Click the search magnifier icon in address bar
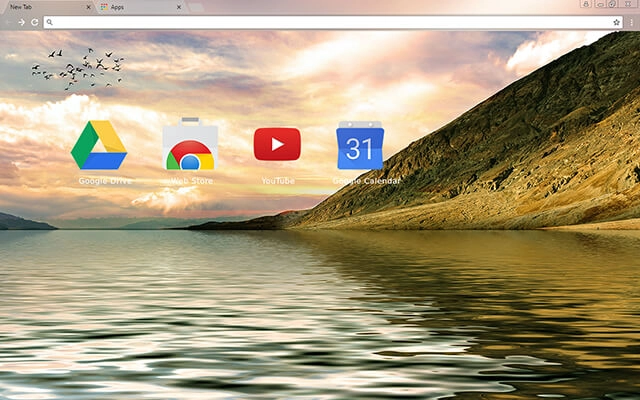This screenshot has height=400, width=640. coord(49,22)
